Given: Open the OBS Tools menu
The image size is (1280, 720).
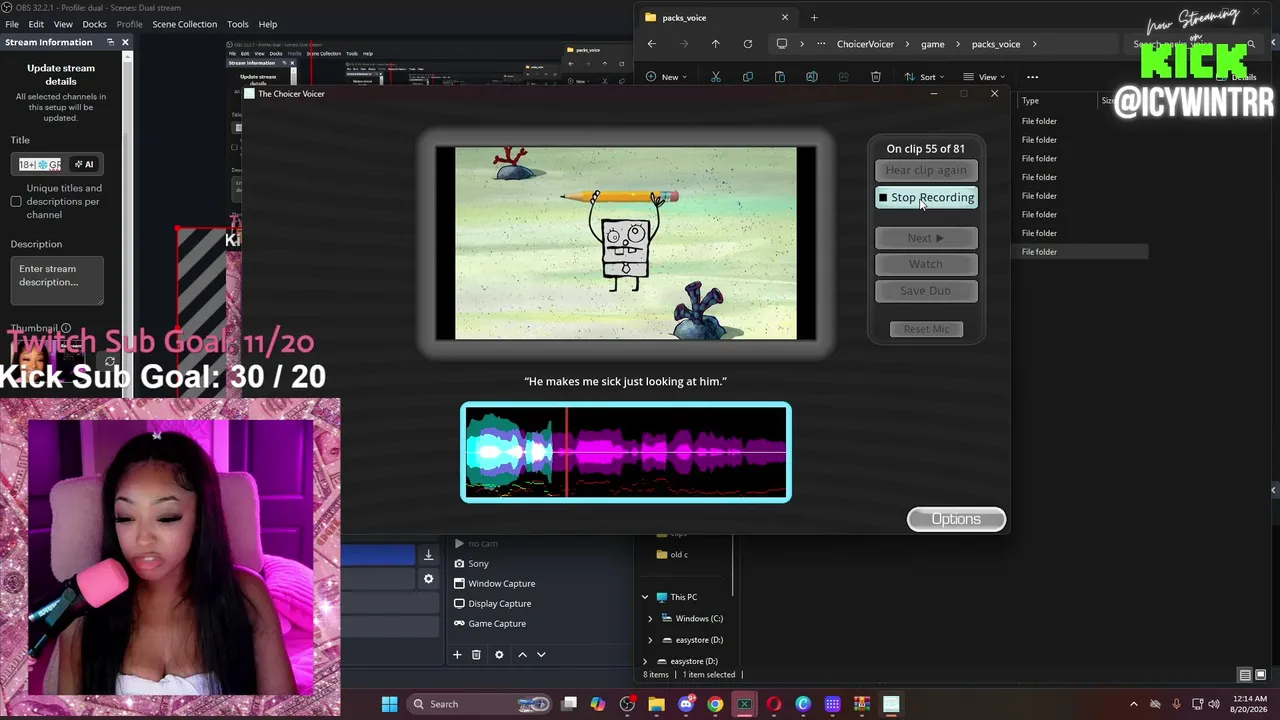Looking at the screenshot, I should point(238,24).
